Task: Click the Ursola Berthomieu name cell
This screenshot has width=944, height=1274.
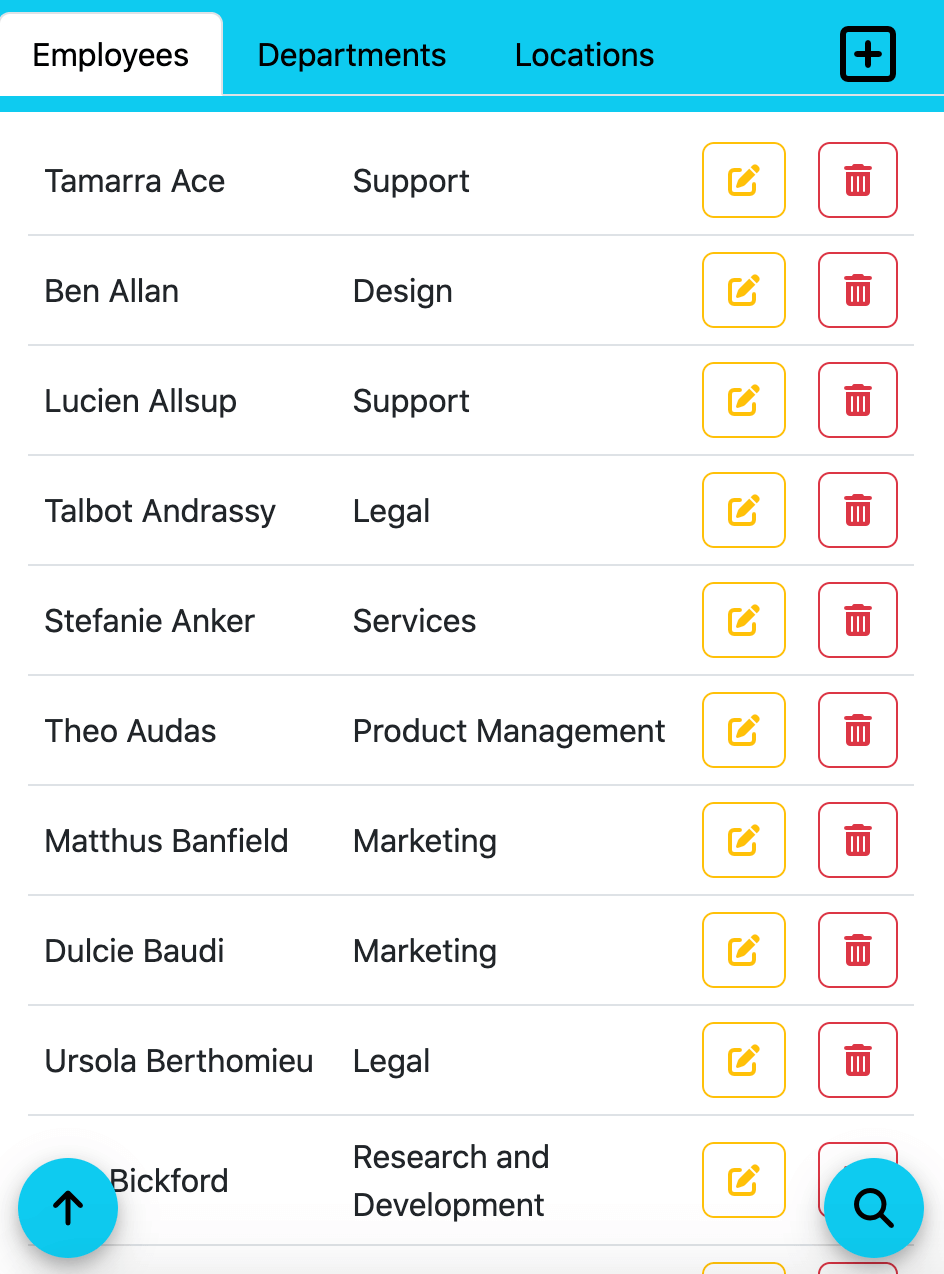Action: [x=179, y=1061]
